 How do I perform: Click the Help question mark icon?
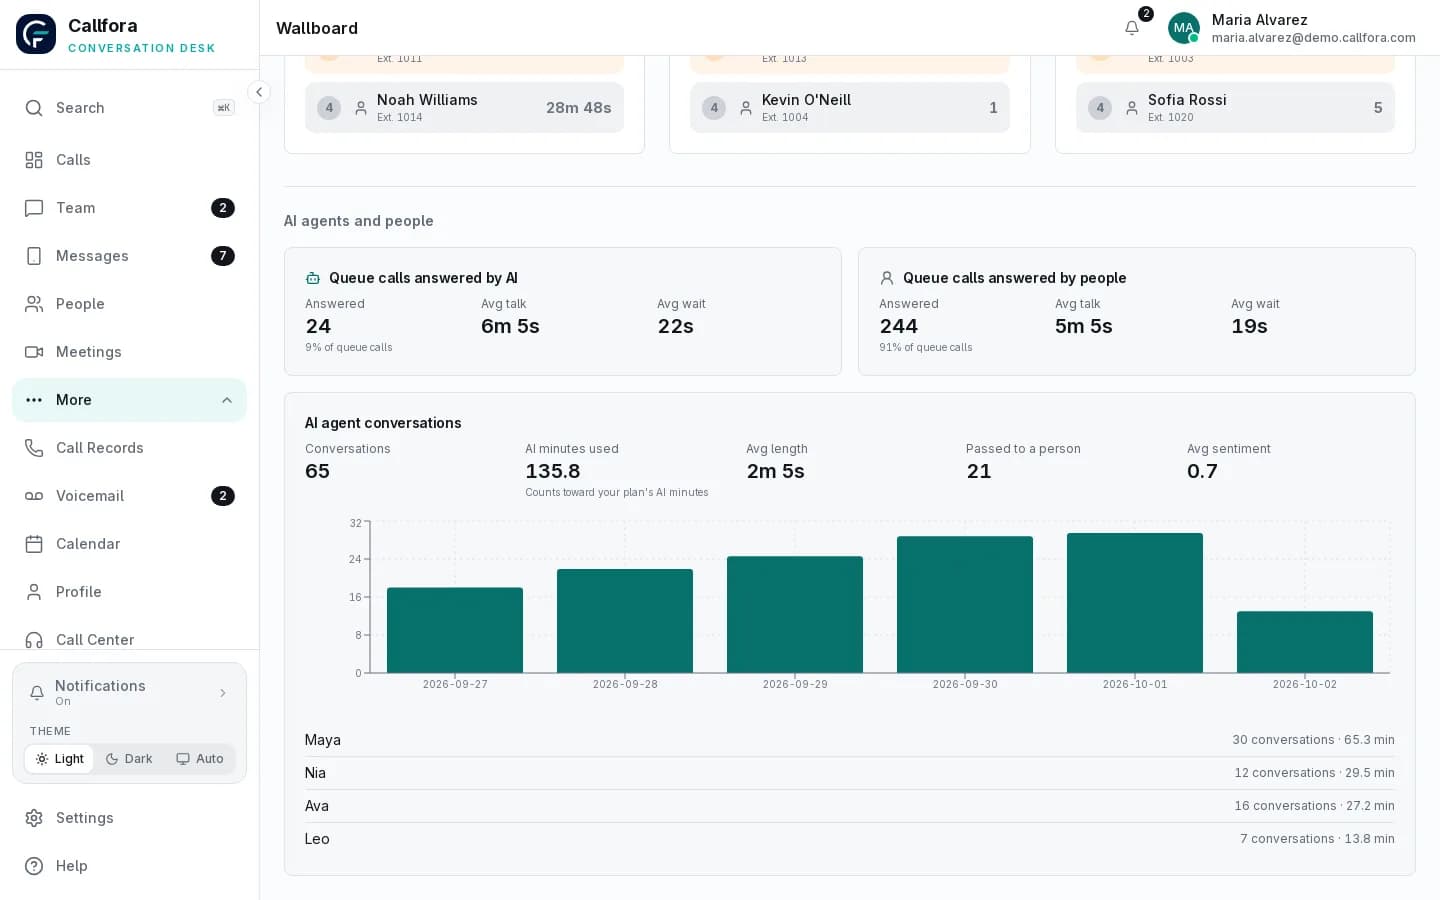34,866
